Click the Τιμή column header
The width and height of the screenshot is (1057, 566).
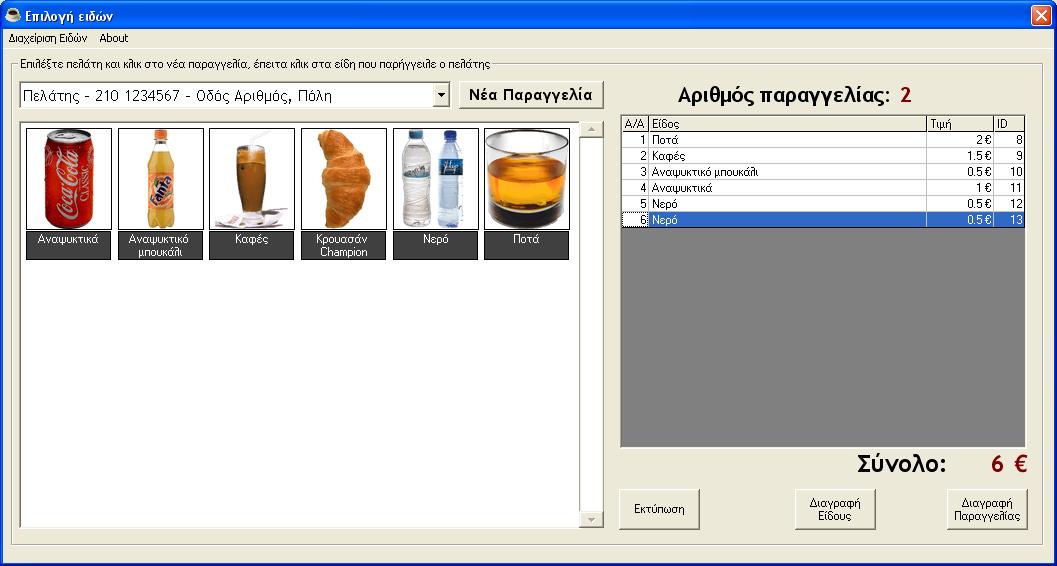pyautogui.click(x=960, y=124)
